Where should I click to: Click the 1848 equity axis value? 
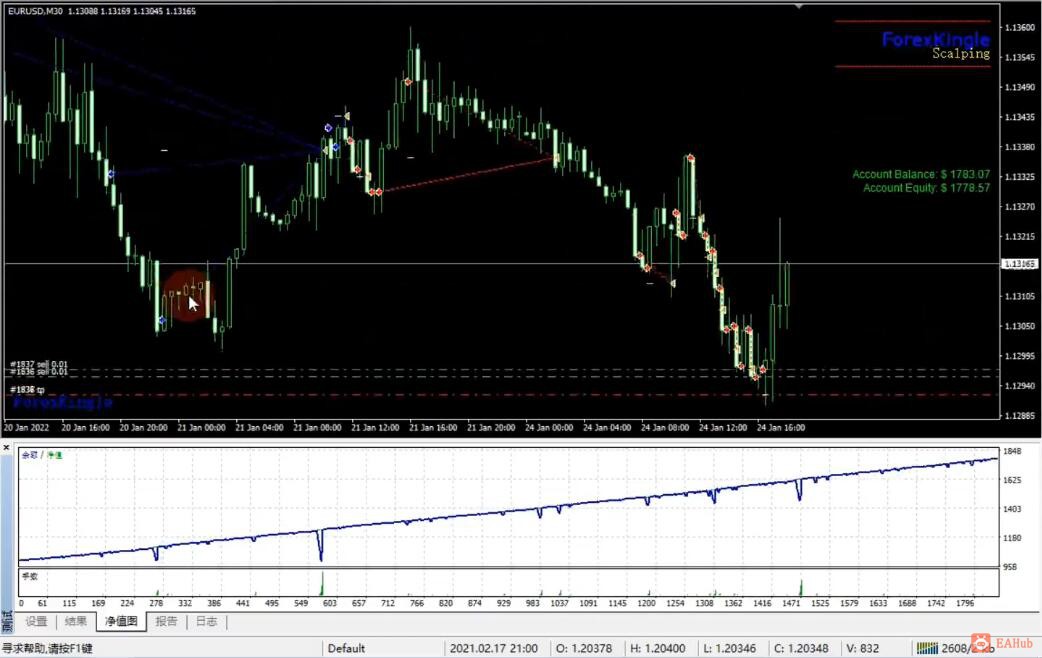(1012, 451)
